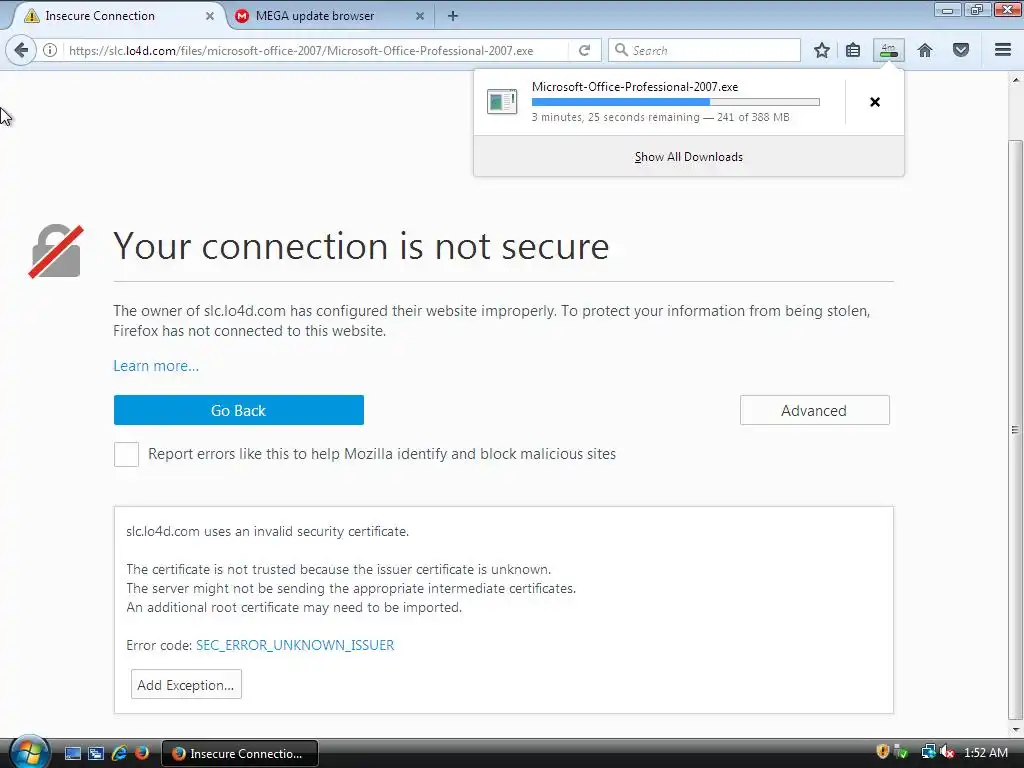This screenshot has height=768, width=1024.
Task: Open site information icon in address bar
Action: [50, 50]
